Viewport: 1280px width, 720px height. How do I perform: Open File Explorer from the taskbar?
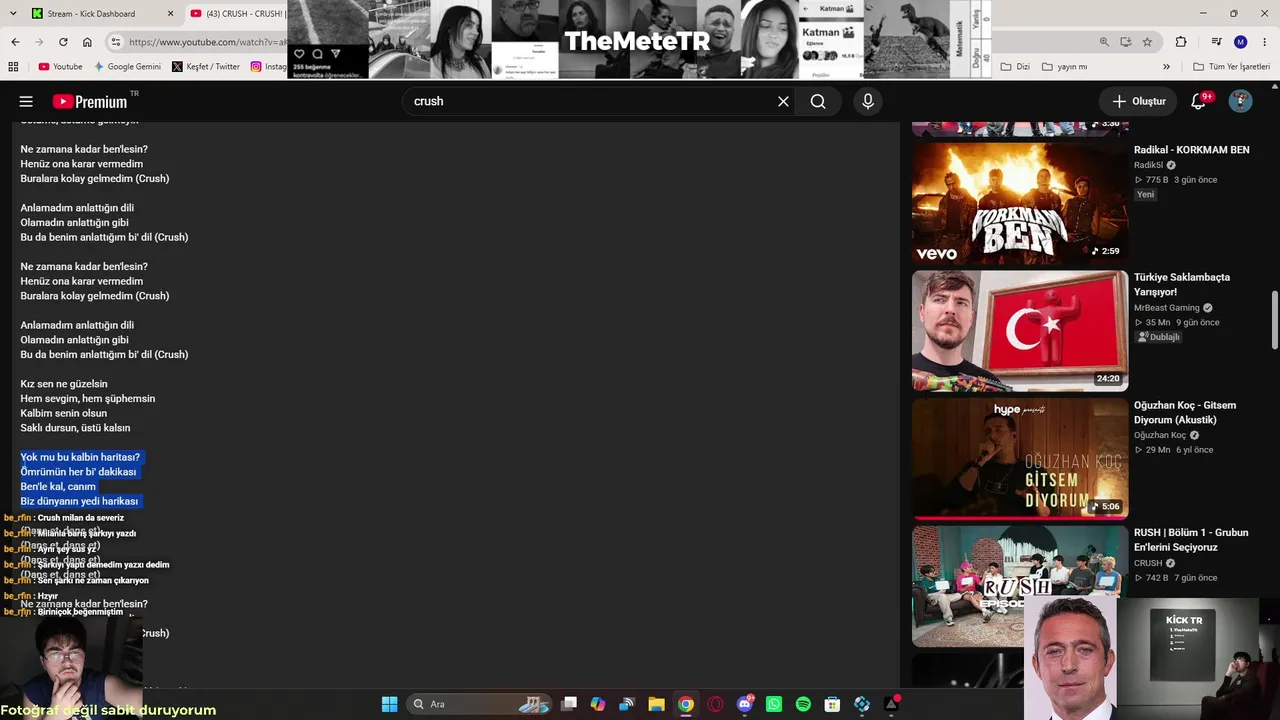click(656, 704)
